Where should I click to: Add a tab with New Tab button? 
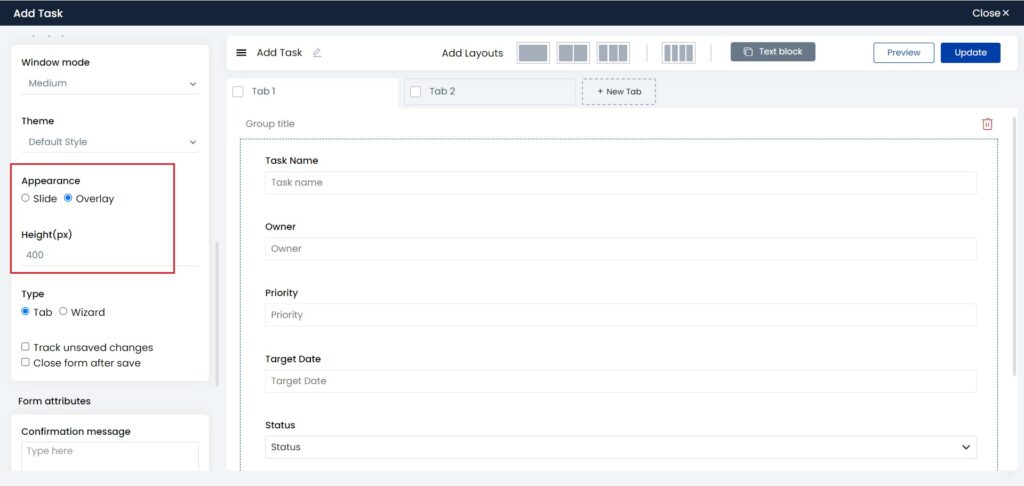coord(619,92)
